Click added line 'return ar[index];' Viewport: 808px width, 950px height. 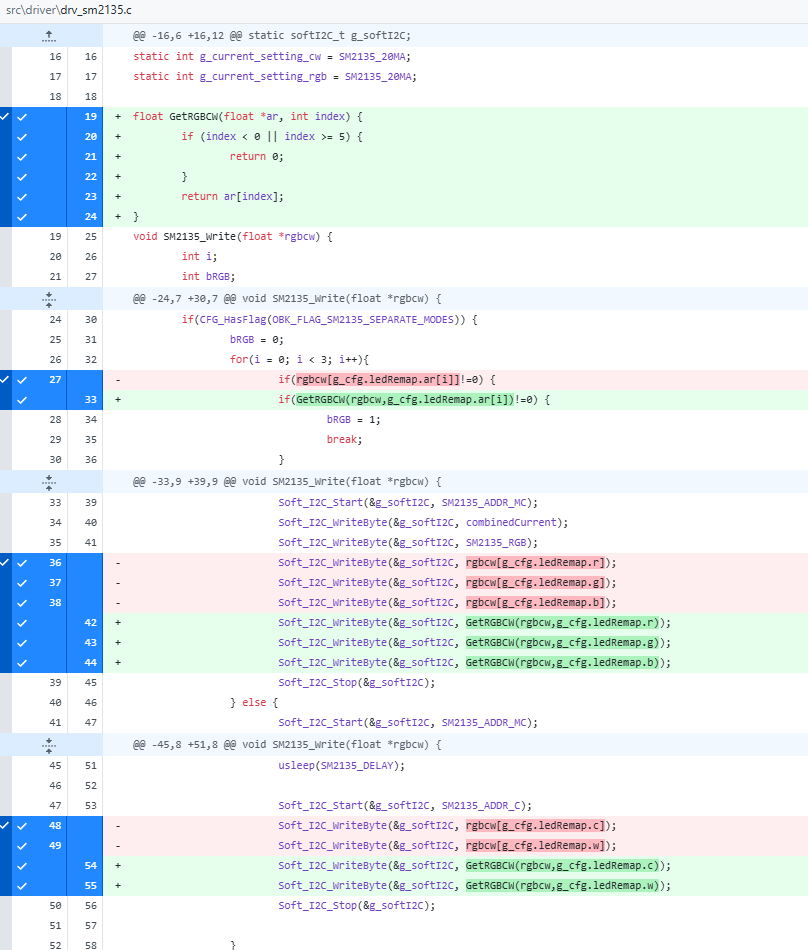(233, 196)
